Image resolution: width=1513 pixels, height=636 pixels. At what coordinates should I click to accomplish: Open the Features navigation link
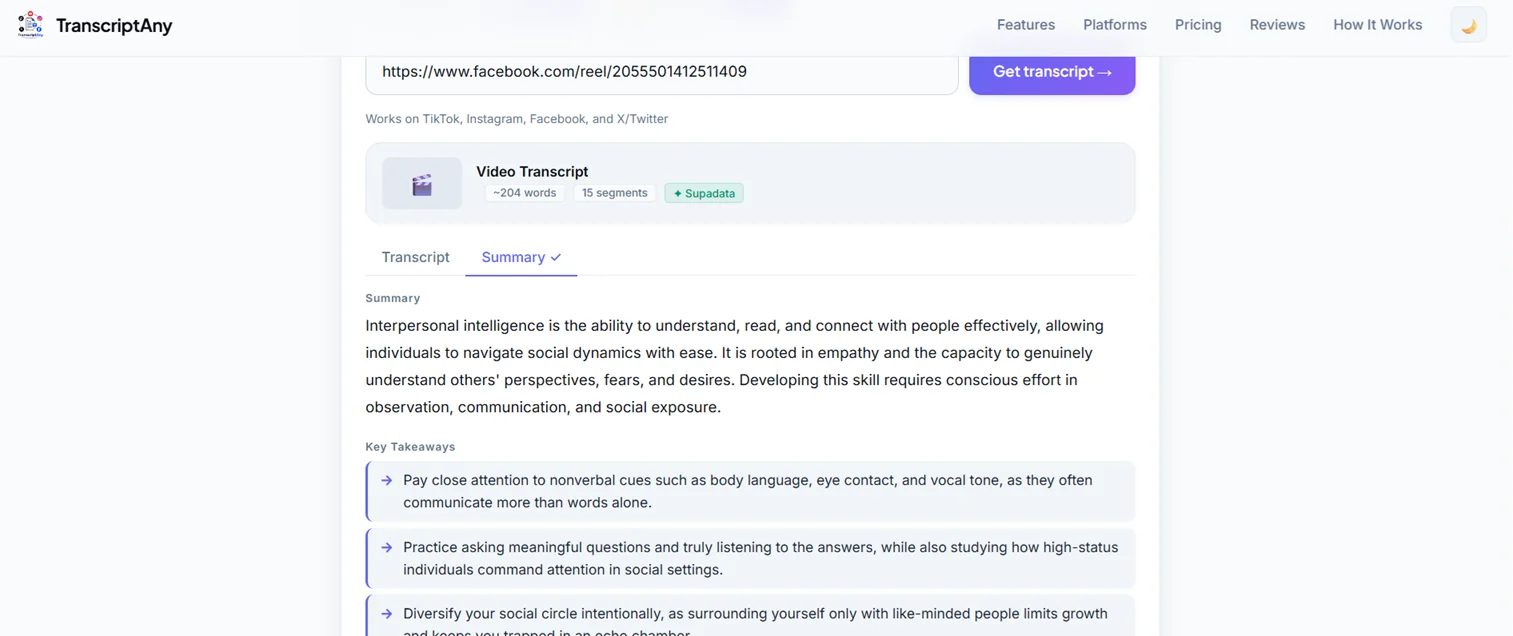point(1026,25)
